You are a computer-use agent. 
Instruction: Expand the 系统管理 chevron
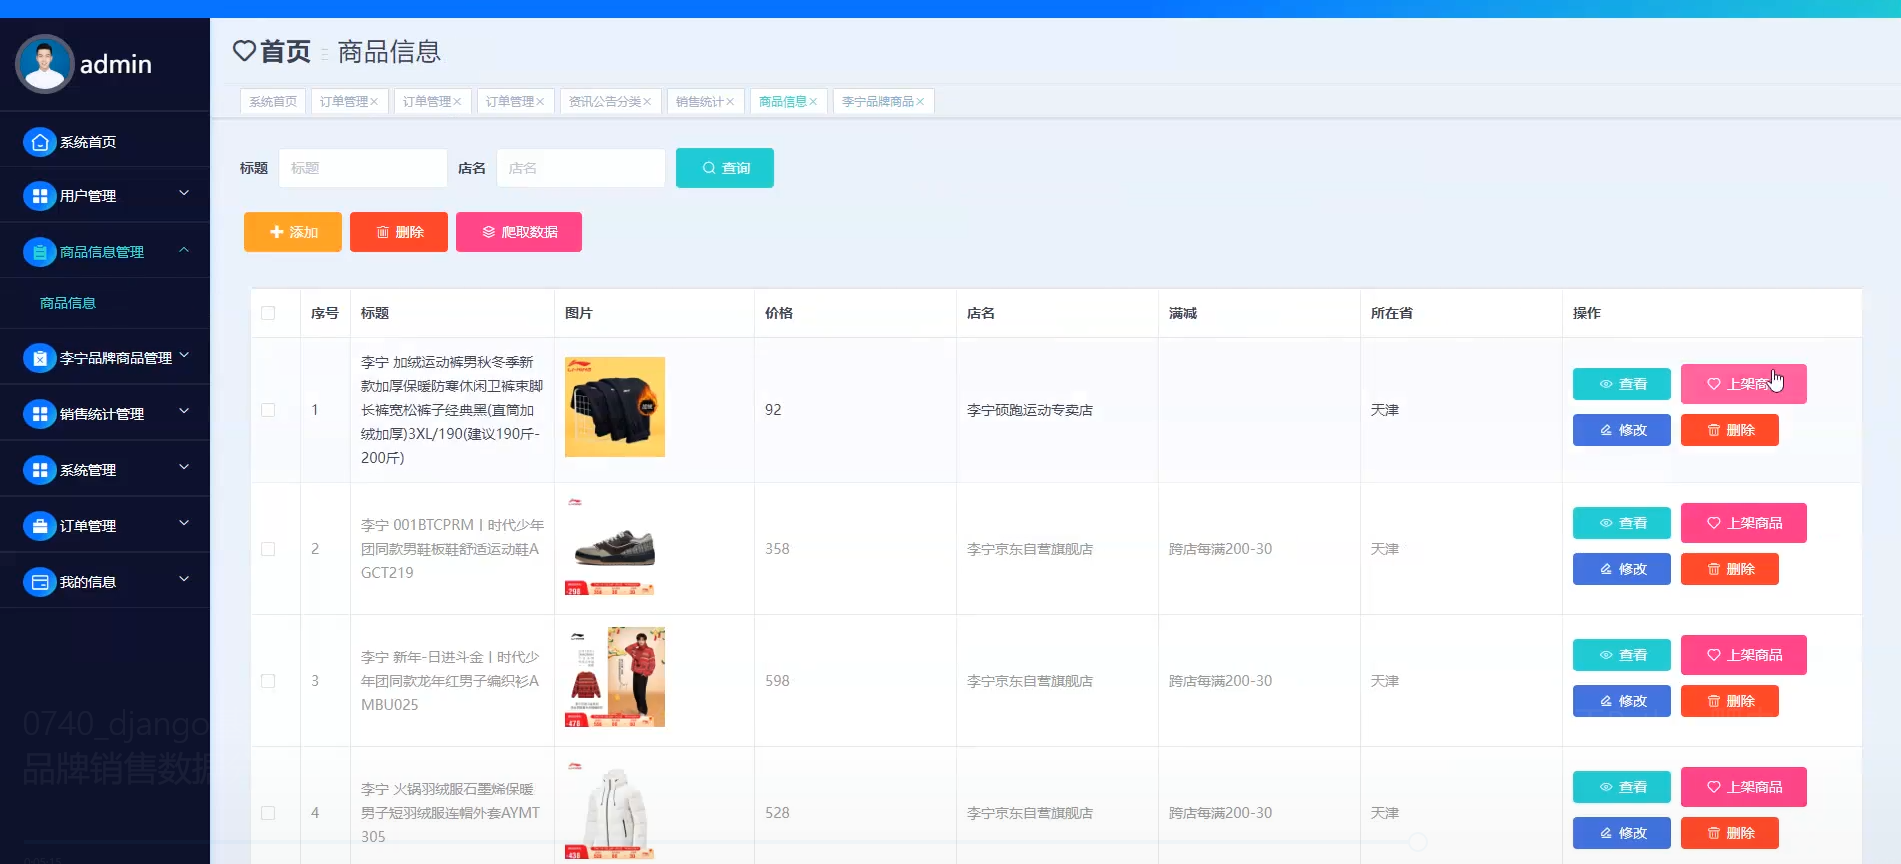[x=184, y=467]
